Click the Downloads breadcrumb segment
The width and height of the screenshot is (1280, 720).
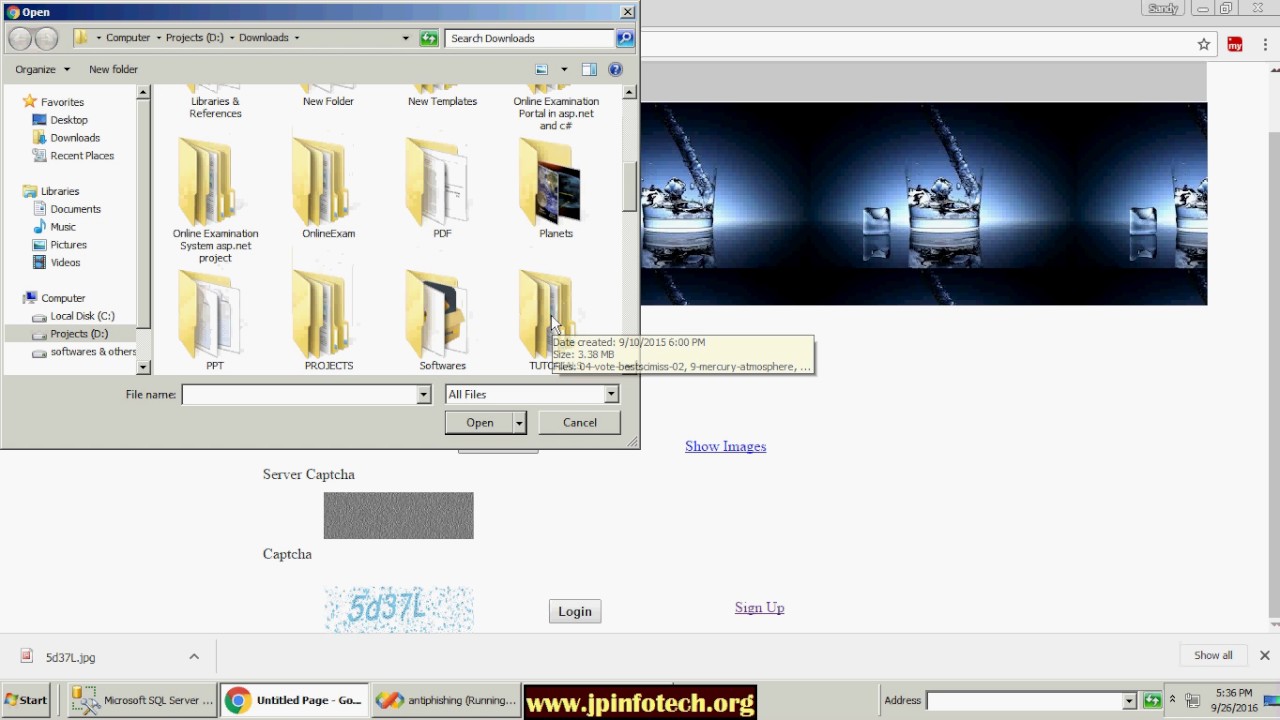click(264, 38)
